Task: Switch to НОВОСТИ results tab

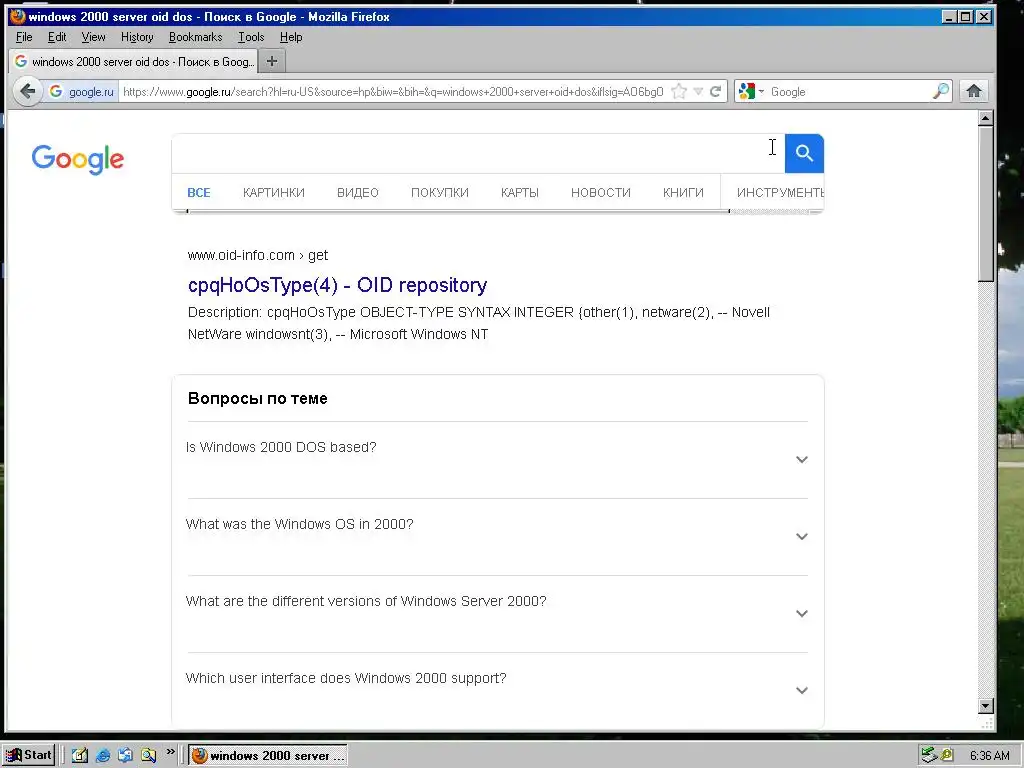Action: pyautogui.click(x=600, y=193)
